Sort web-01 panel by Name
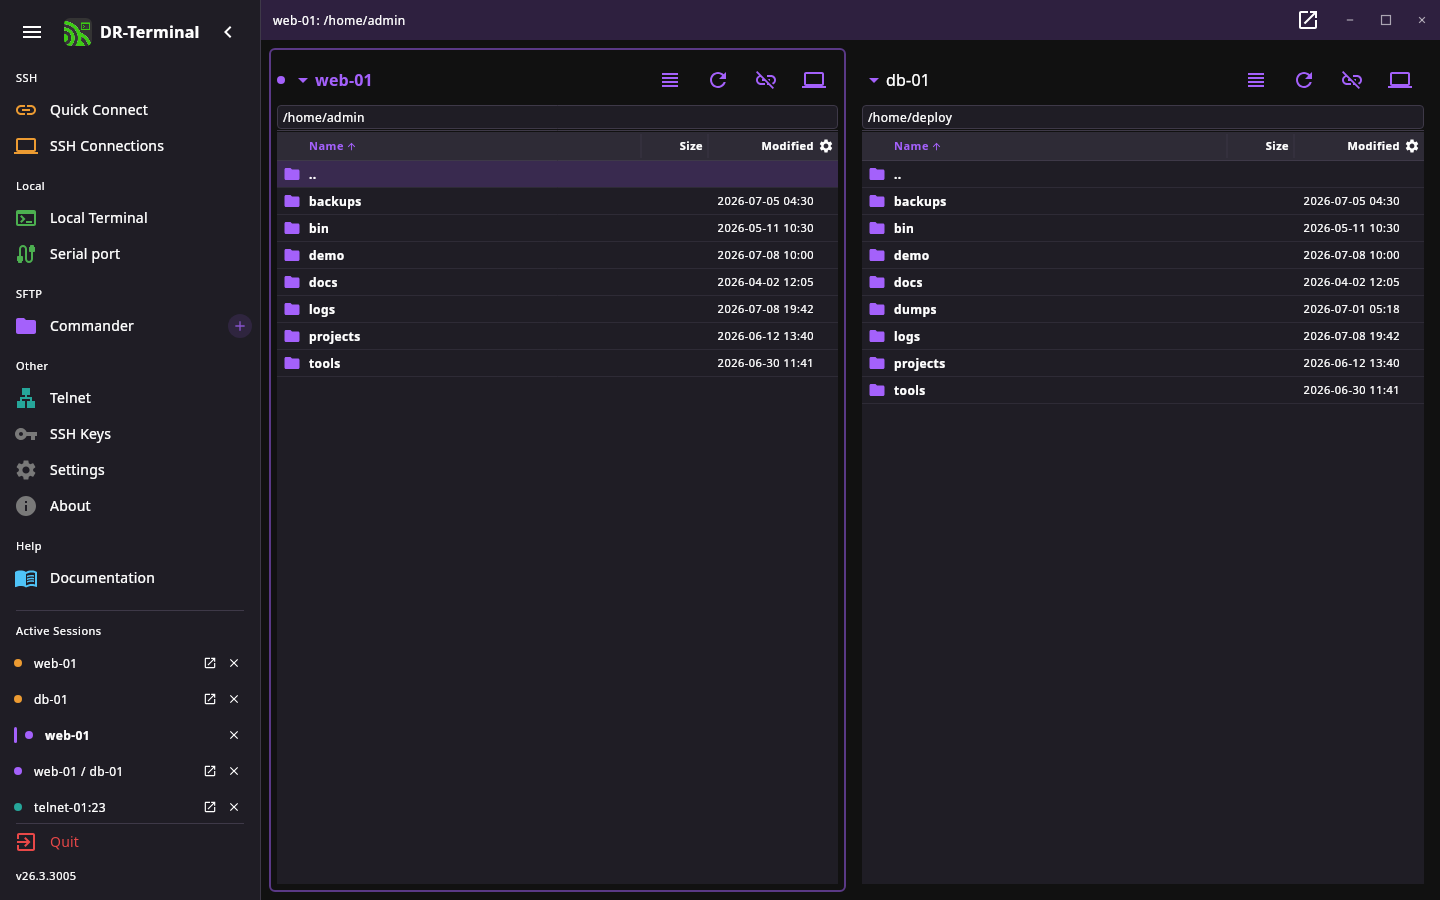The width and height of the screenshot is (1440, 900). (332, 146)
